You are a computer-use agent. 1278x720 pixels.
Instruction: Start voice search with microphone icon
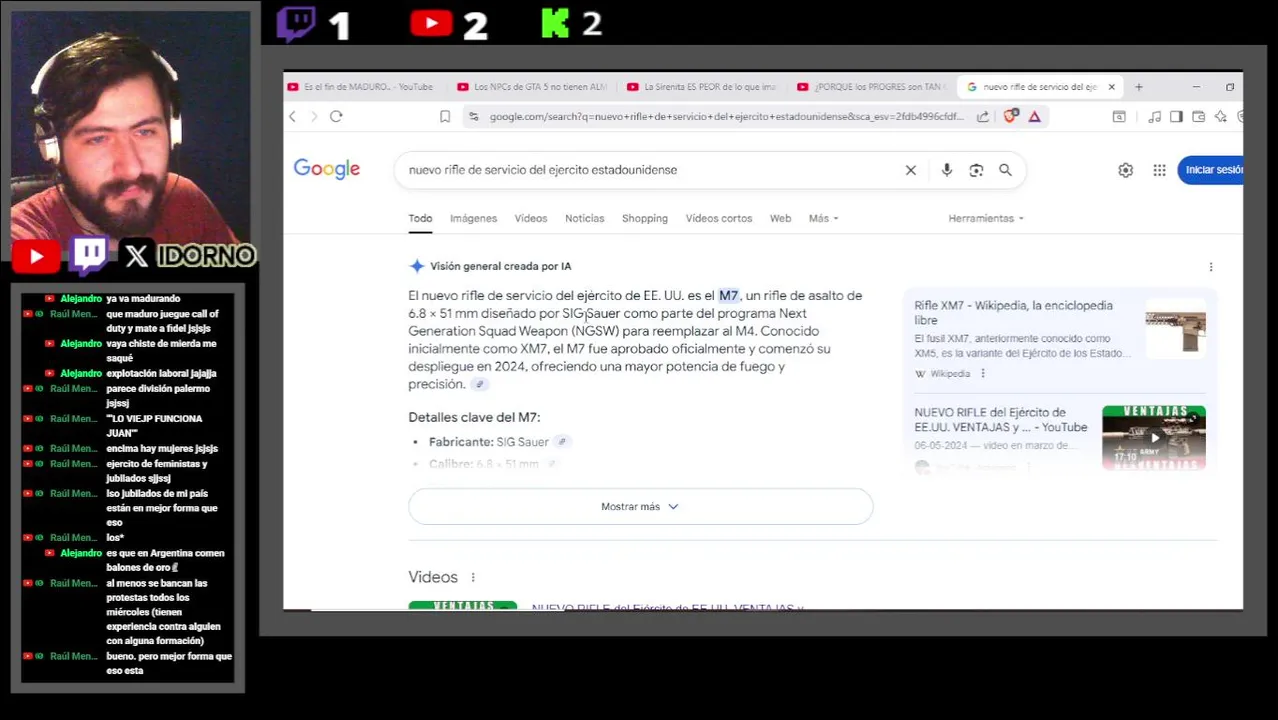click(946, 170)
